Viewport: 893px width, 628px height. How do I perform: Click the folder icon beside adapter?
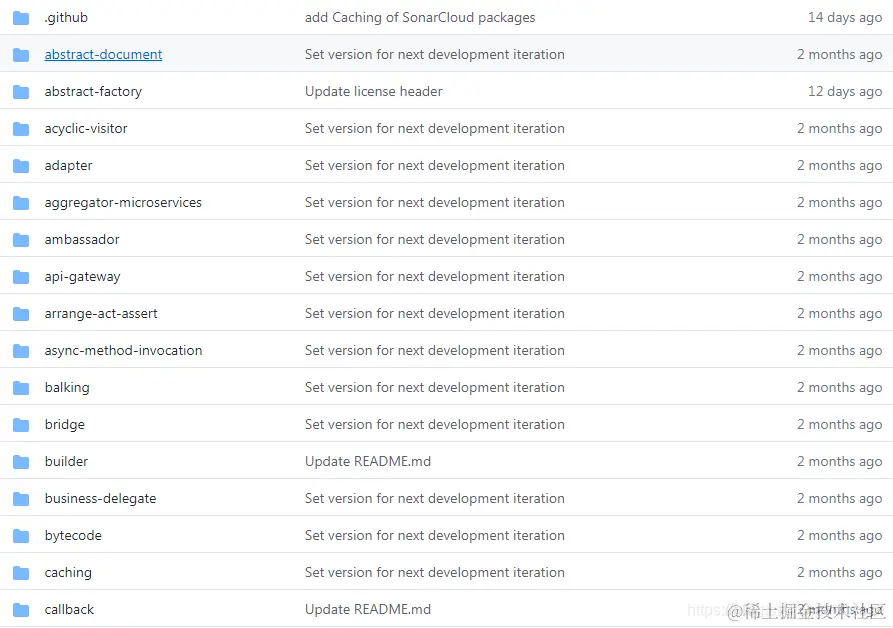[x=21, y=166]
